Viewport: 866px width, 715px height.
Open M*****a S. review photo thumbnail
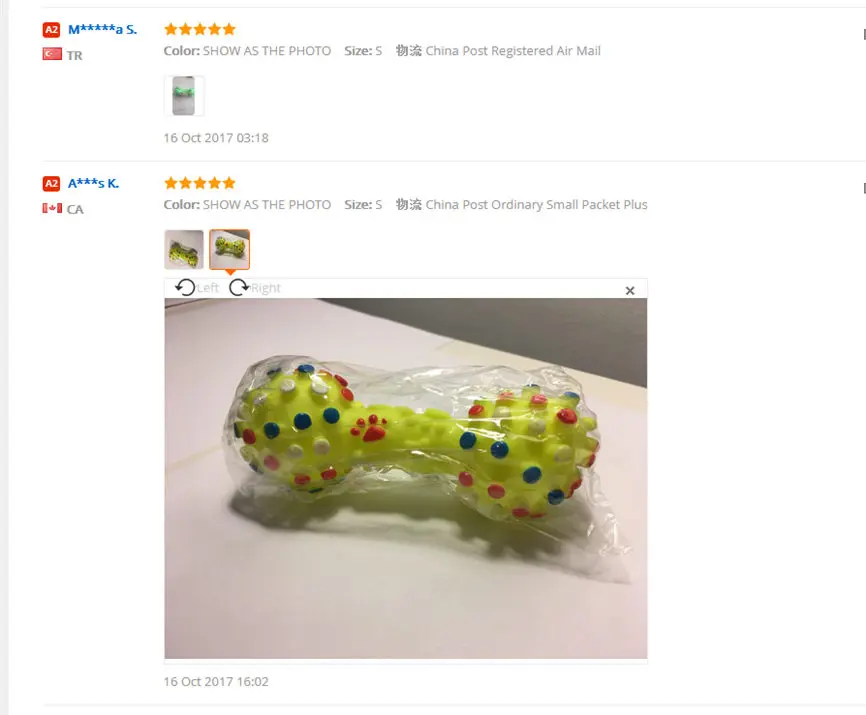(184, 96)
